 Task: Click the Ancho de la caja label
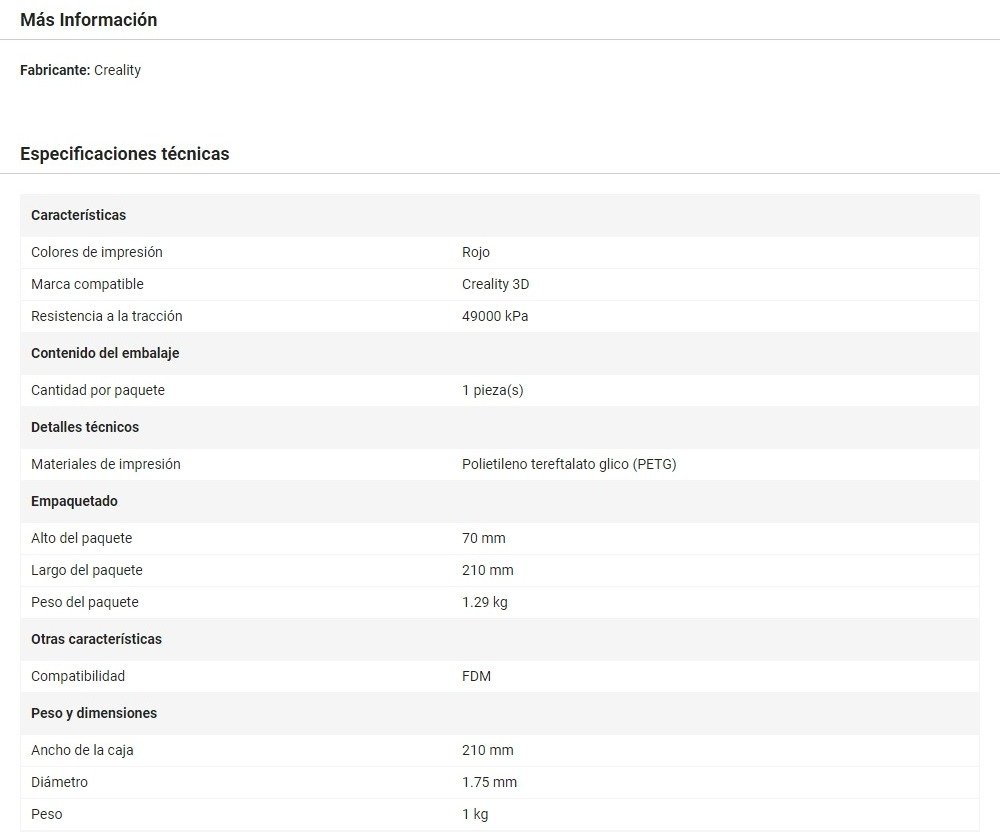(x=82, y=750)
